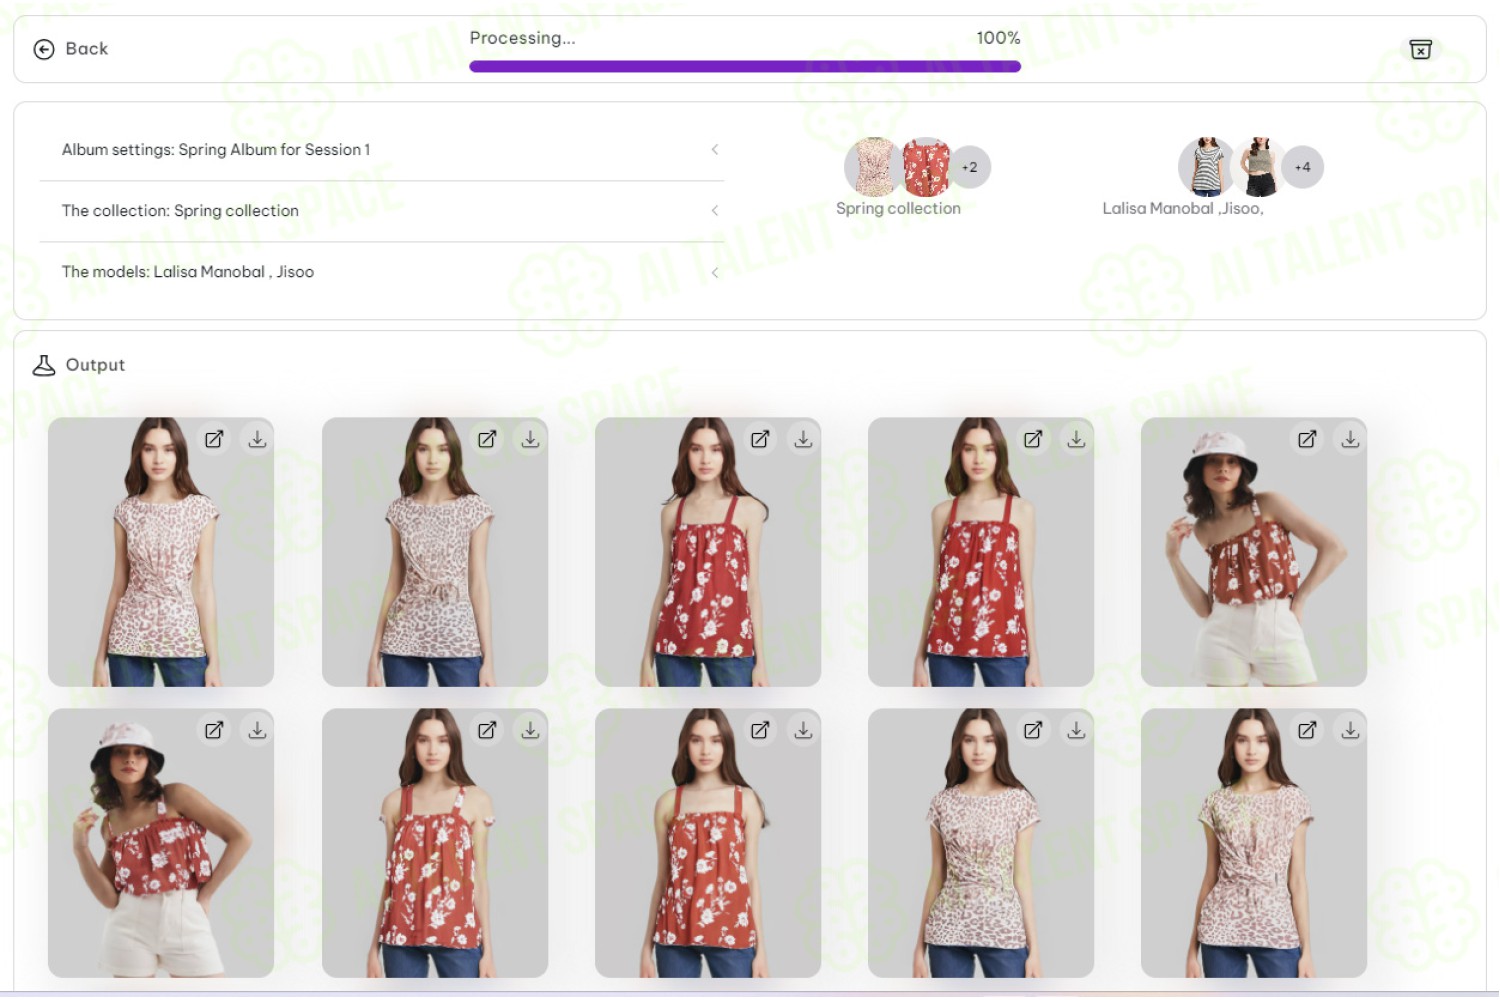Expand The collection row chevron

tap(715, 210)
